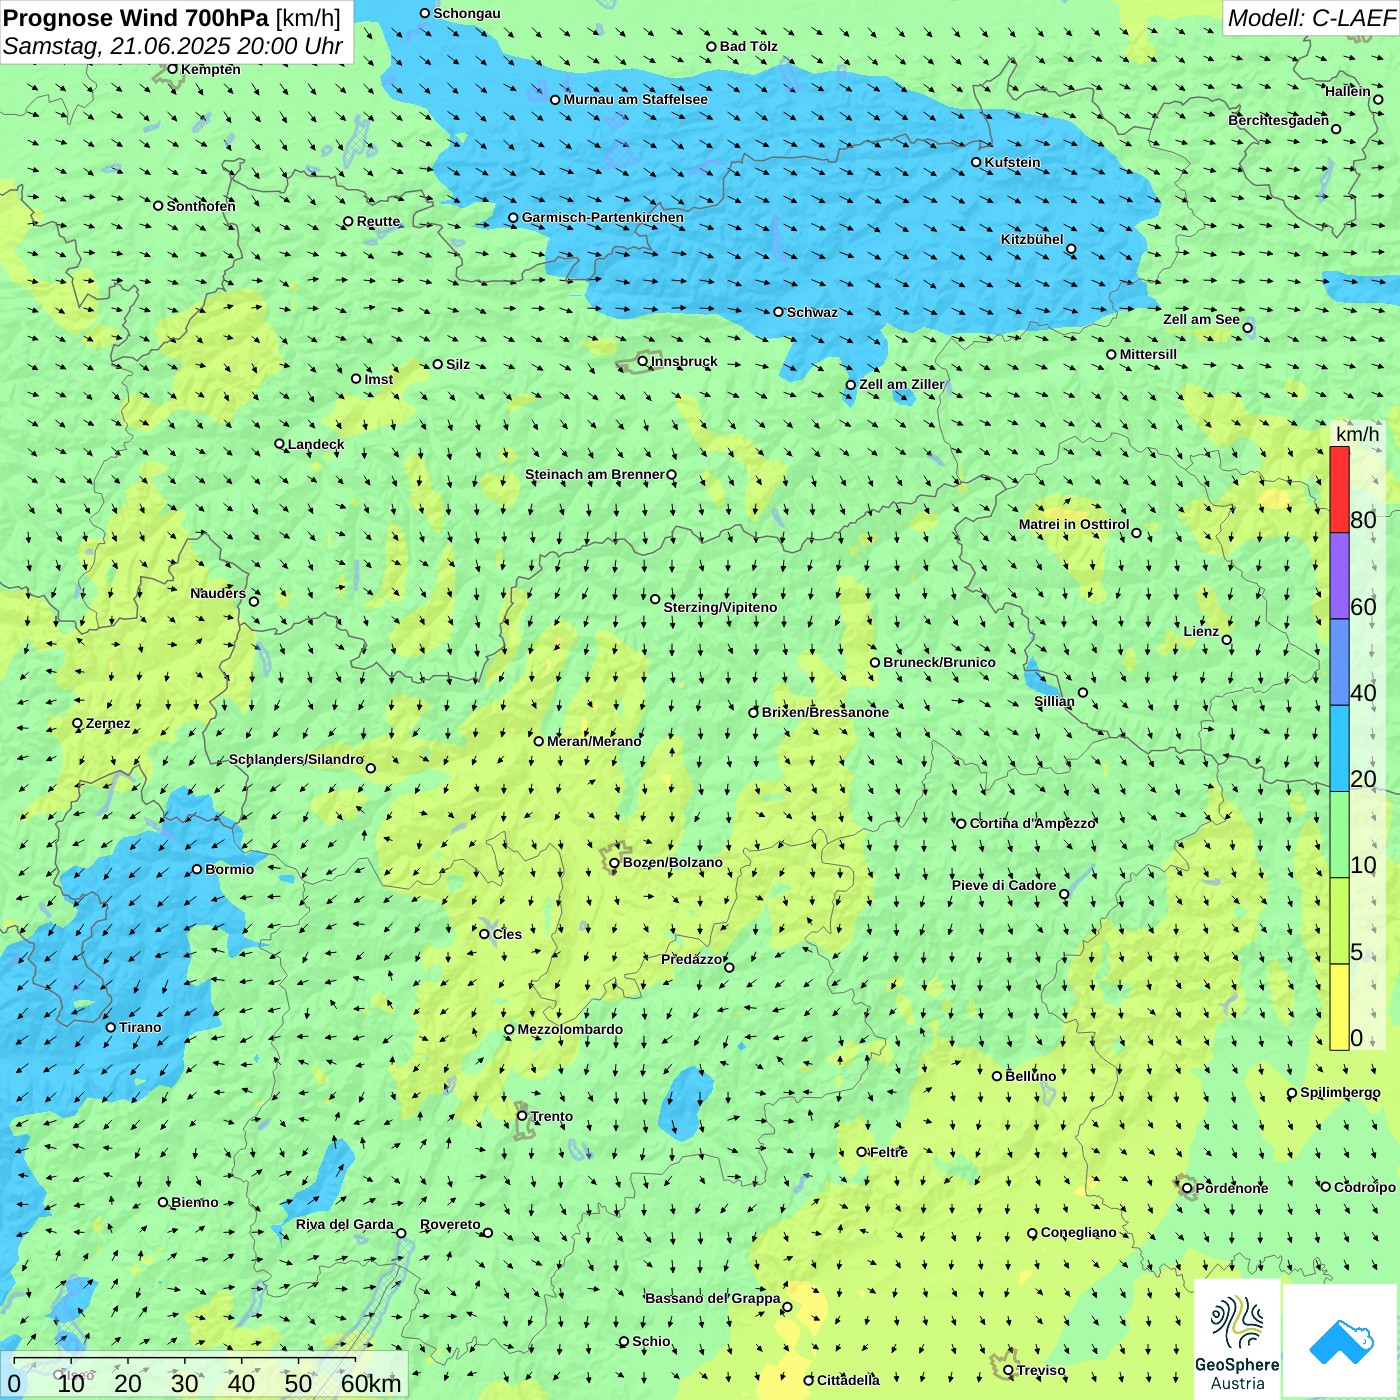Image resolution: width=1400 pixels, height=1400 pixels.
Task: Click the Hallein label
Action: click(x=1347, y=91)
